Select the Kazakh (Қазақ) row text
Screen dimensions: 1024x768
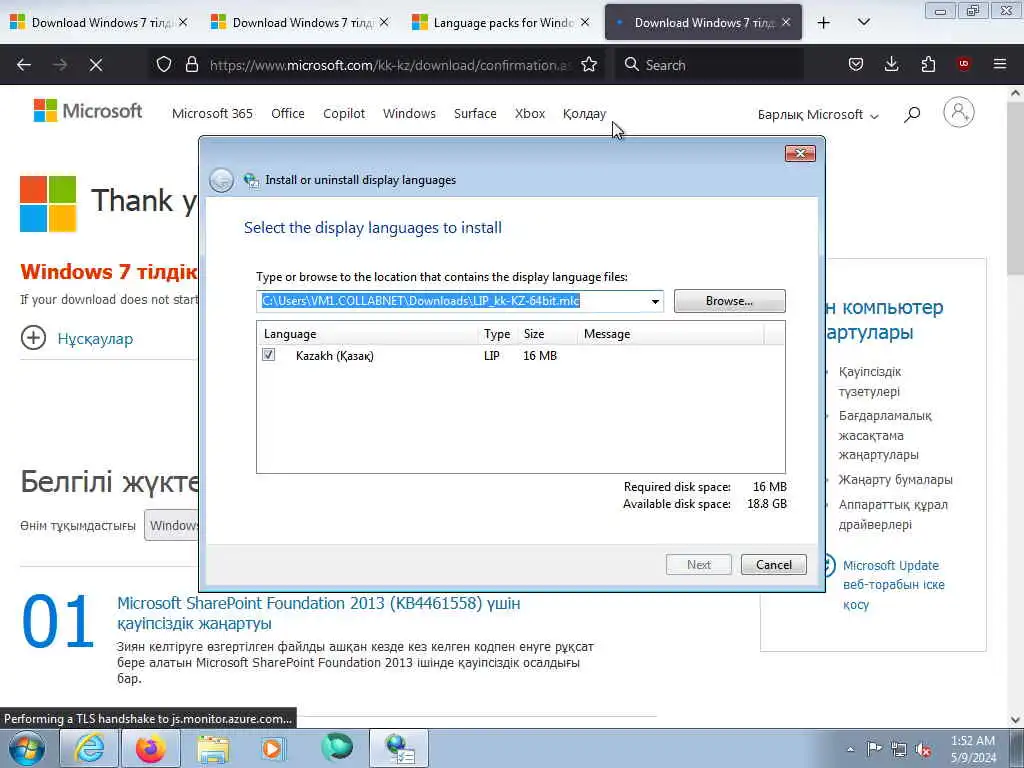(334, 356)
